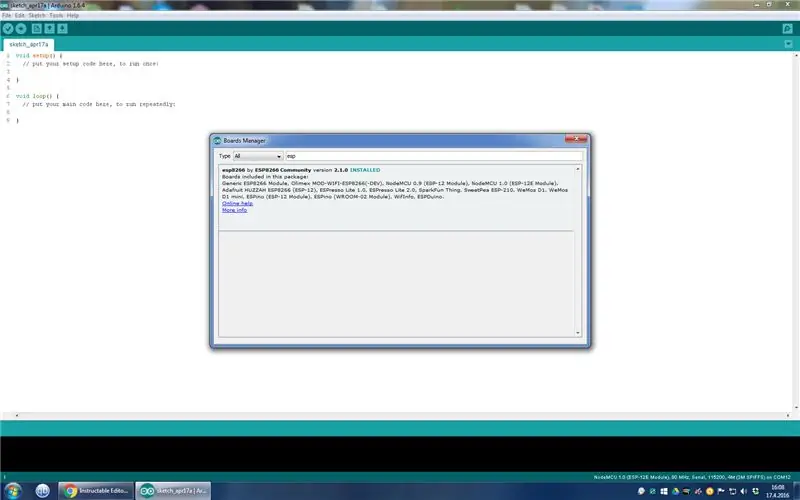Click the 'Boards included in this package' text
Image resolution: width=800 pixels, height=500 pixels.
(265, 177)
